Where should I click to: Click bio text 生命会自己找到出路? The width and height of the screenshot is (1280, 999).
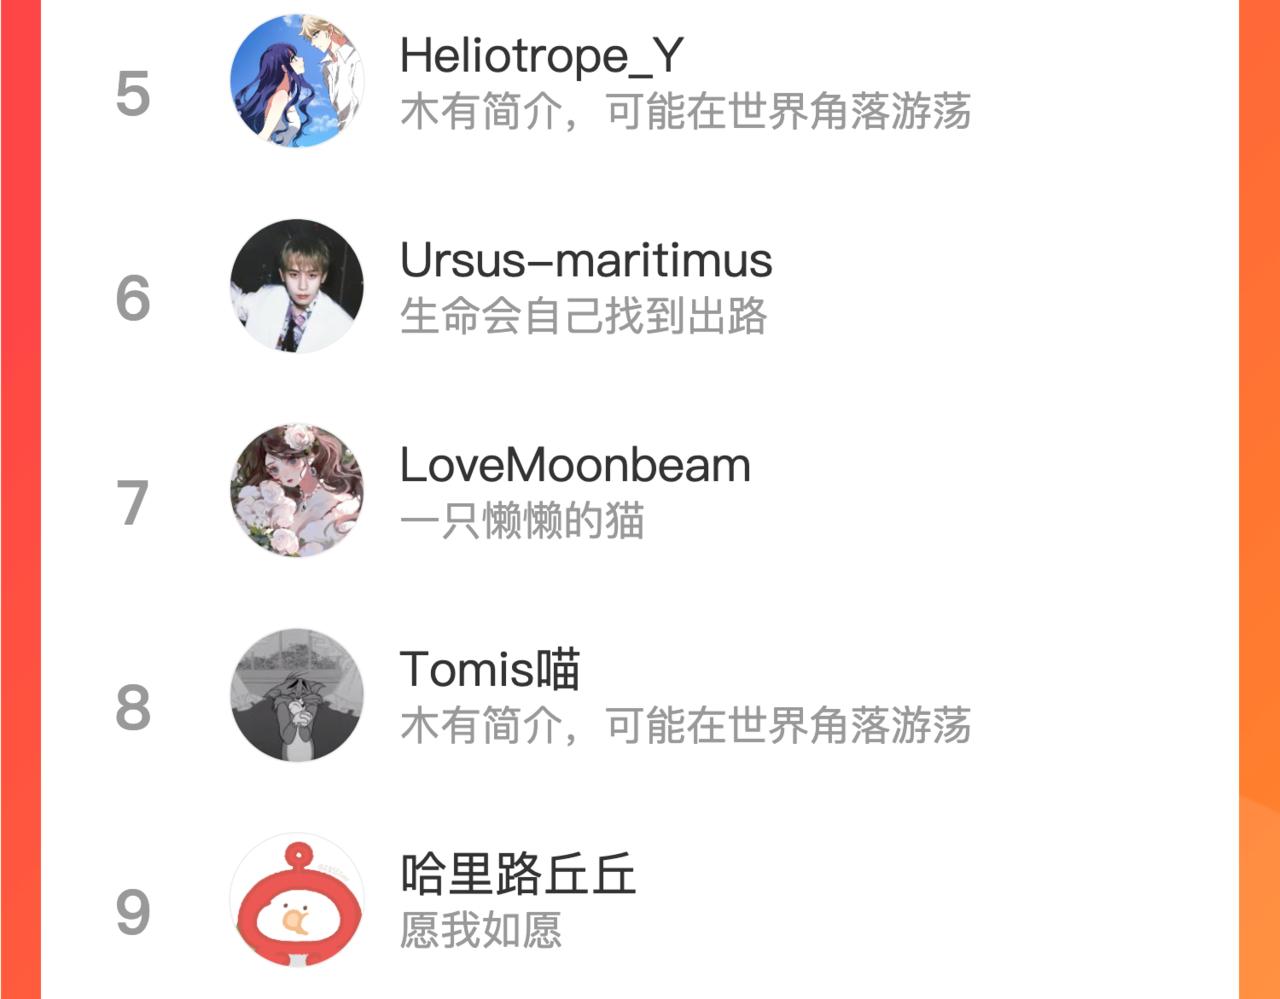[583, 316]
